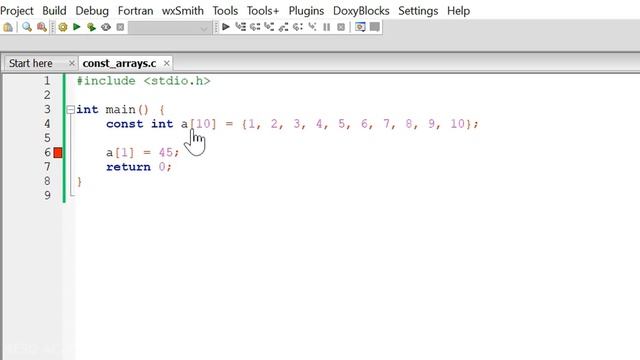The image size is (640, 360).
Task: Click the Run to cursor debugger icon
Action: pyautogui.click(x=240, y=27)
